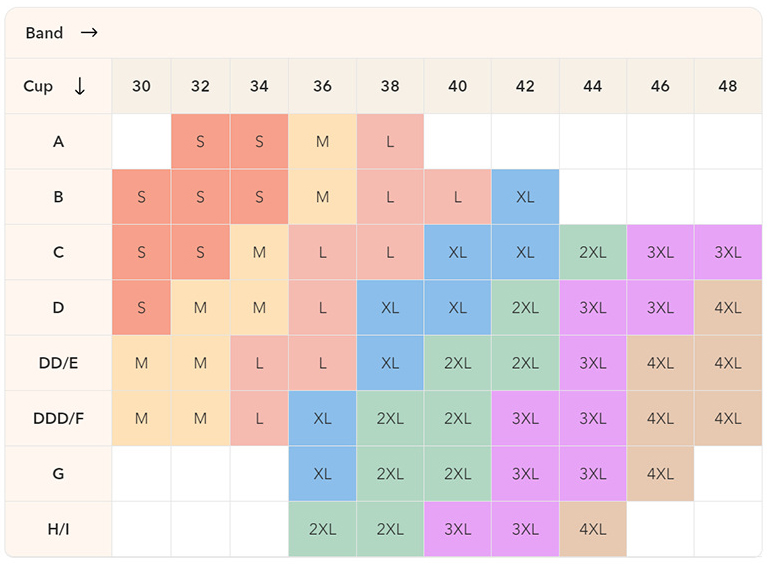The image size is (768, 564).
Task: Select the 4XL cell in H/I cup row
Action: click(593, 529)
